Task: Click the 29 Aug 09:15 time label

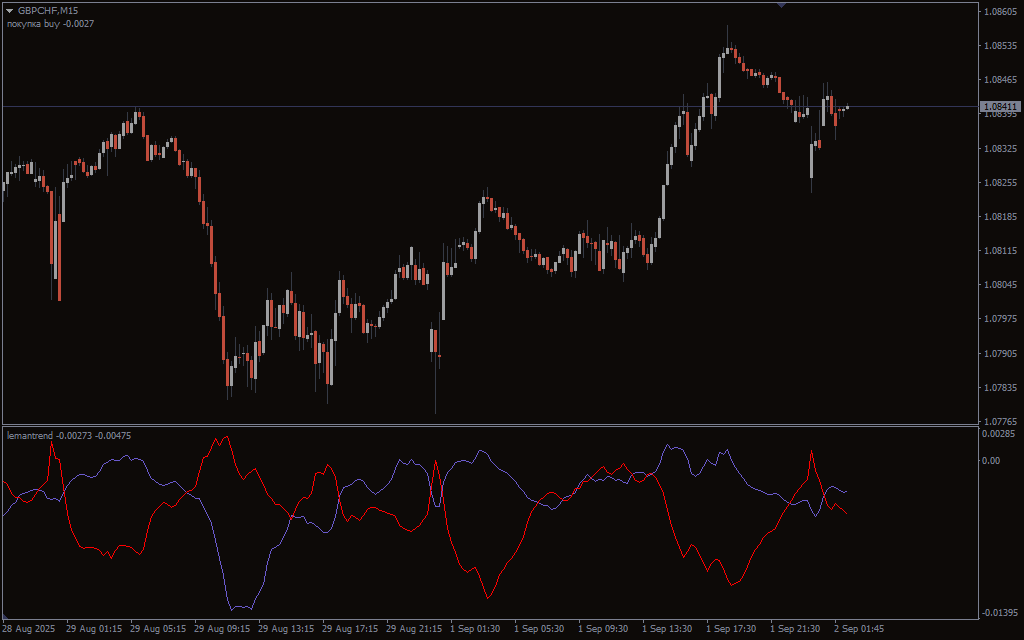Action: pos(221,629)
